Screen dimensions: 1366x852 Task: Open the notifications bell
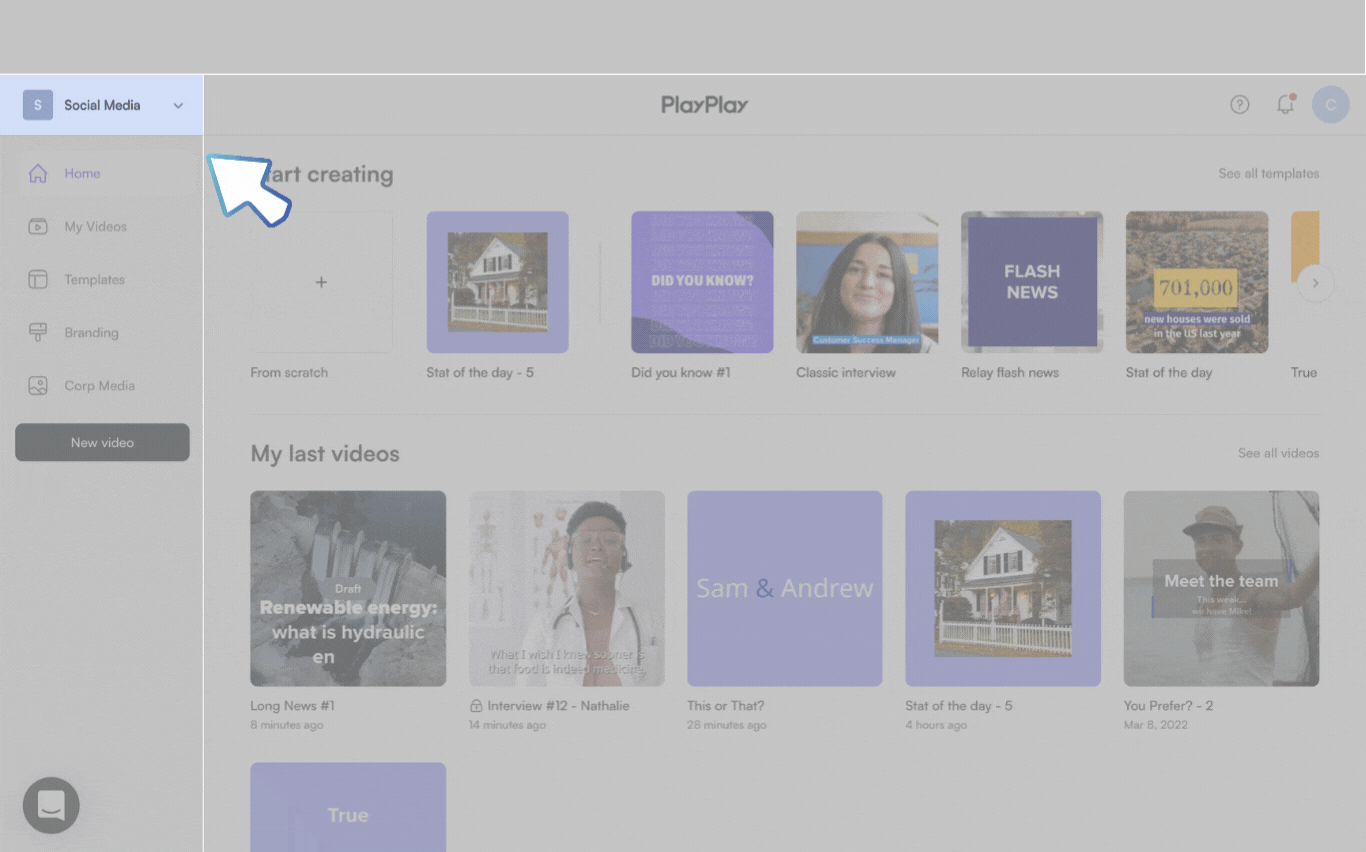pos(1285,104)
